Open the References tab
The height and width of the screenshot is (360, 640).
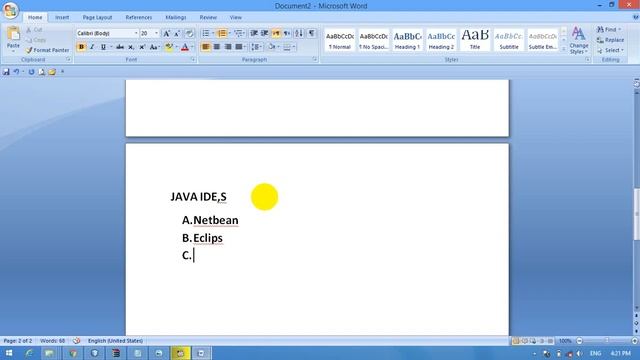tap(139, 18)
